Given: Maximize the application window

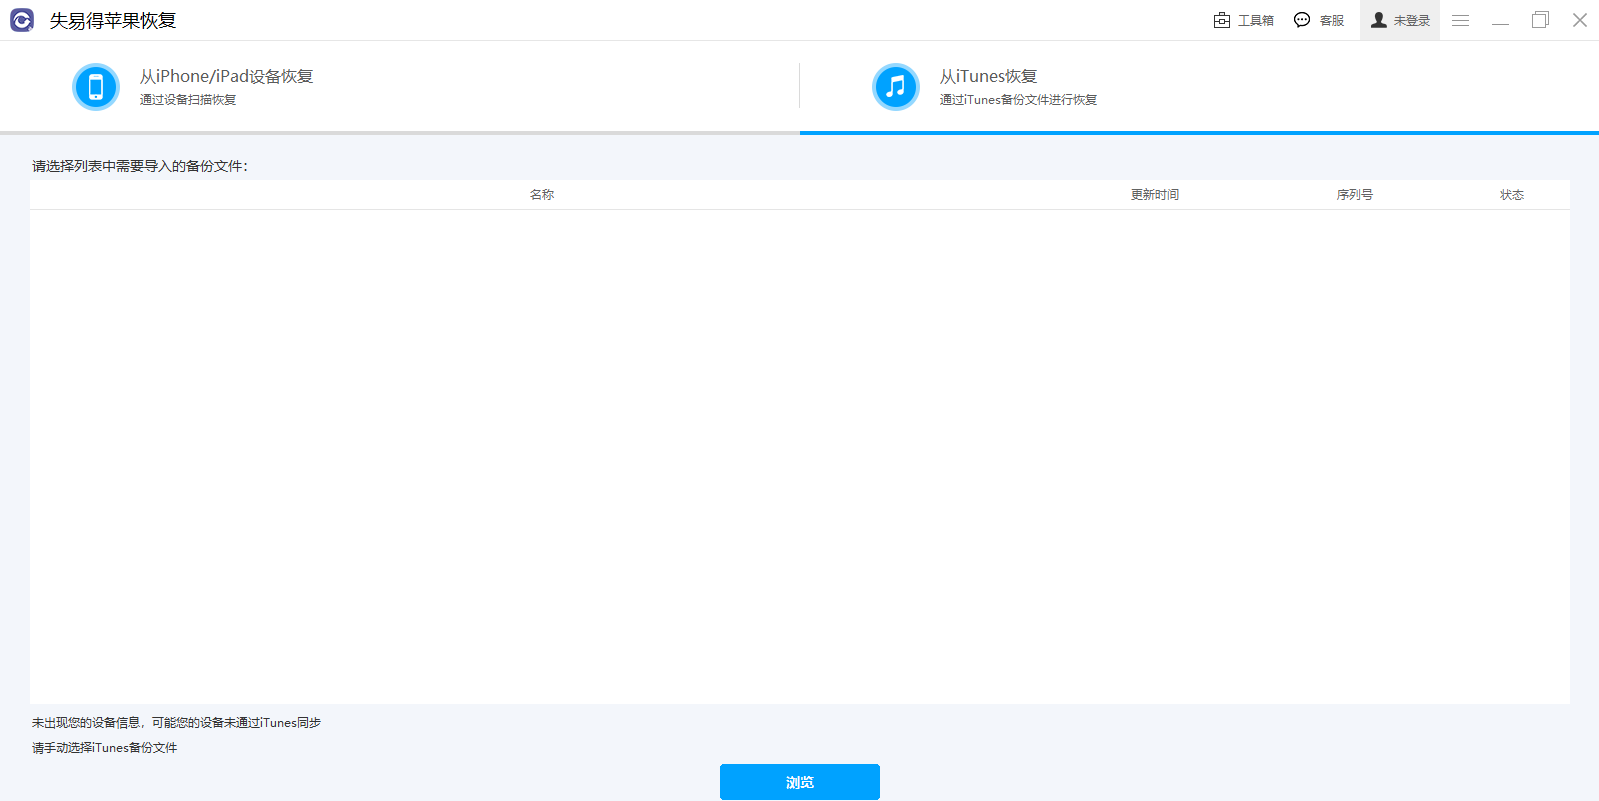Looking at the screenshot, I should click(x=1540, y=20).
